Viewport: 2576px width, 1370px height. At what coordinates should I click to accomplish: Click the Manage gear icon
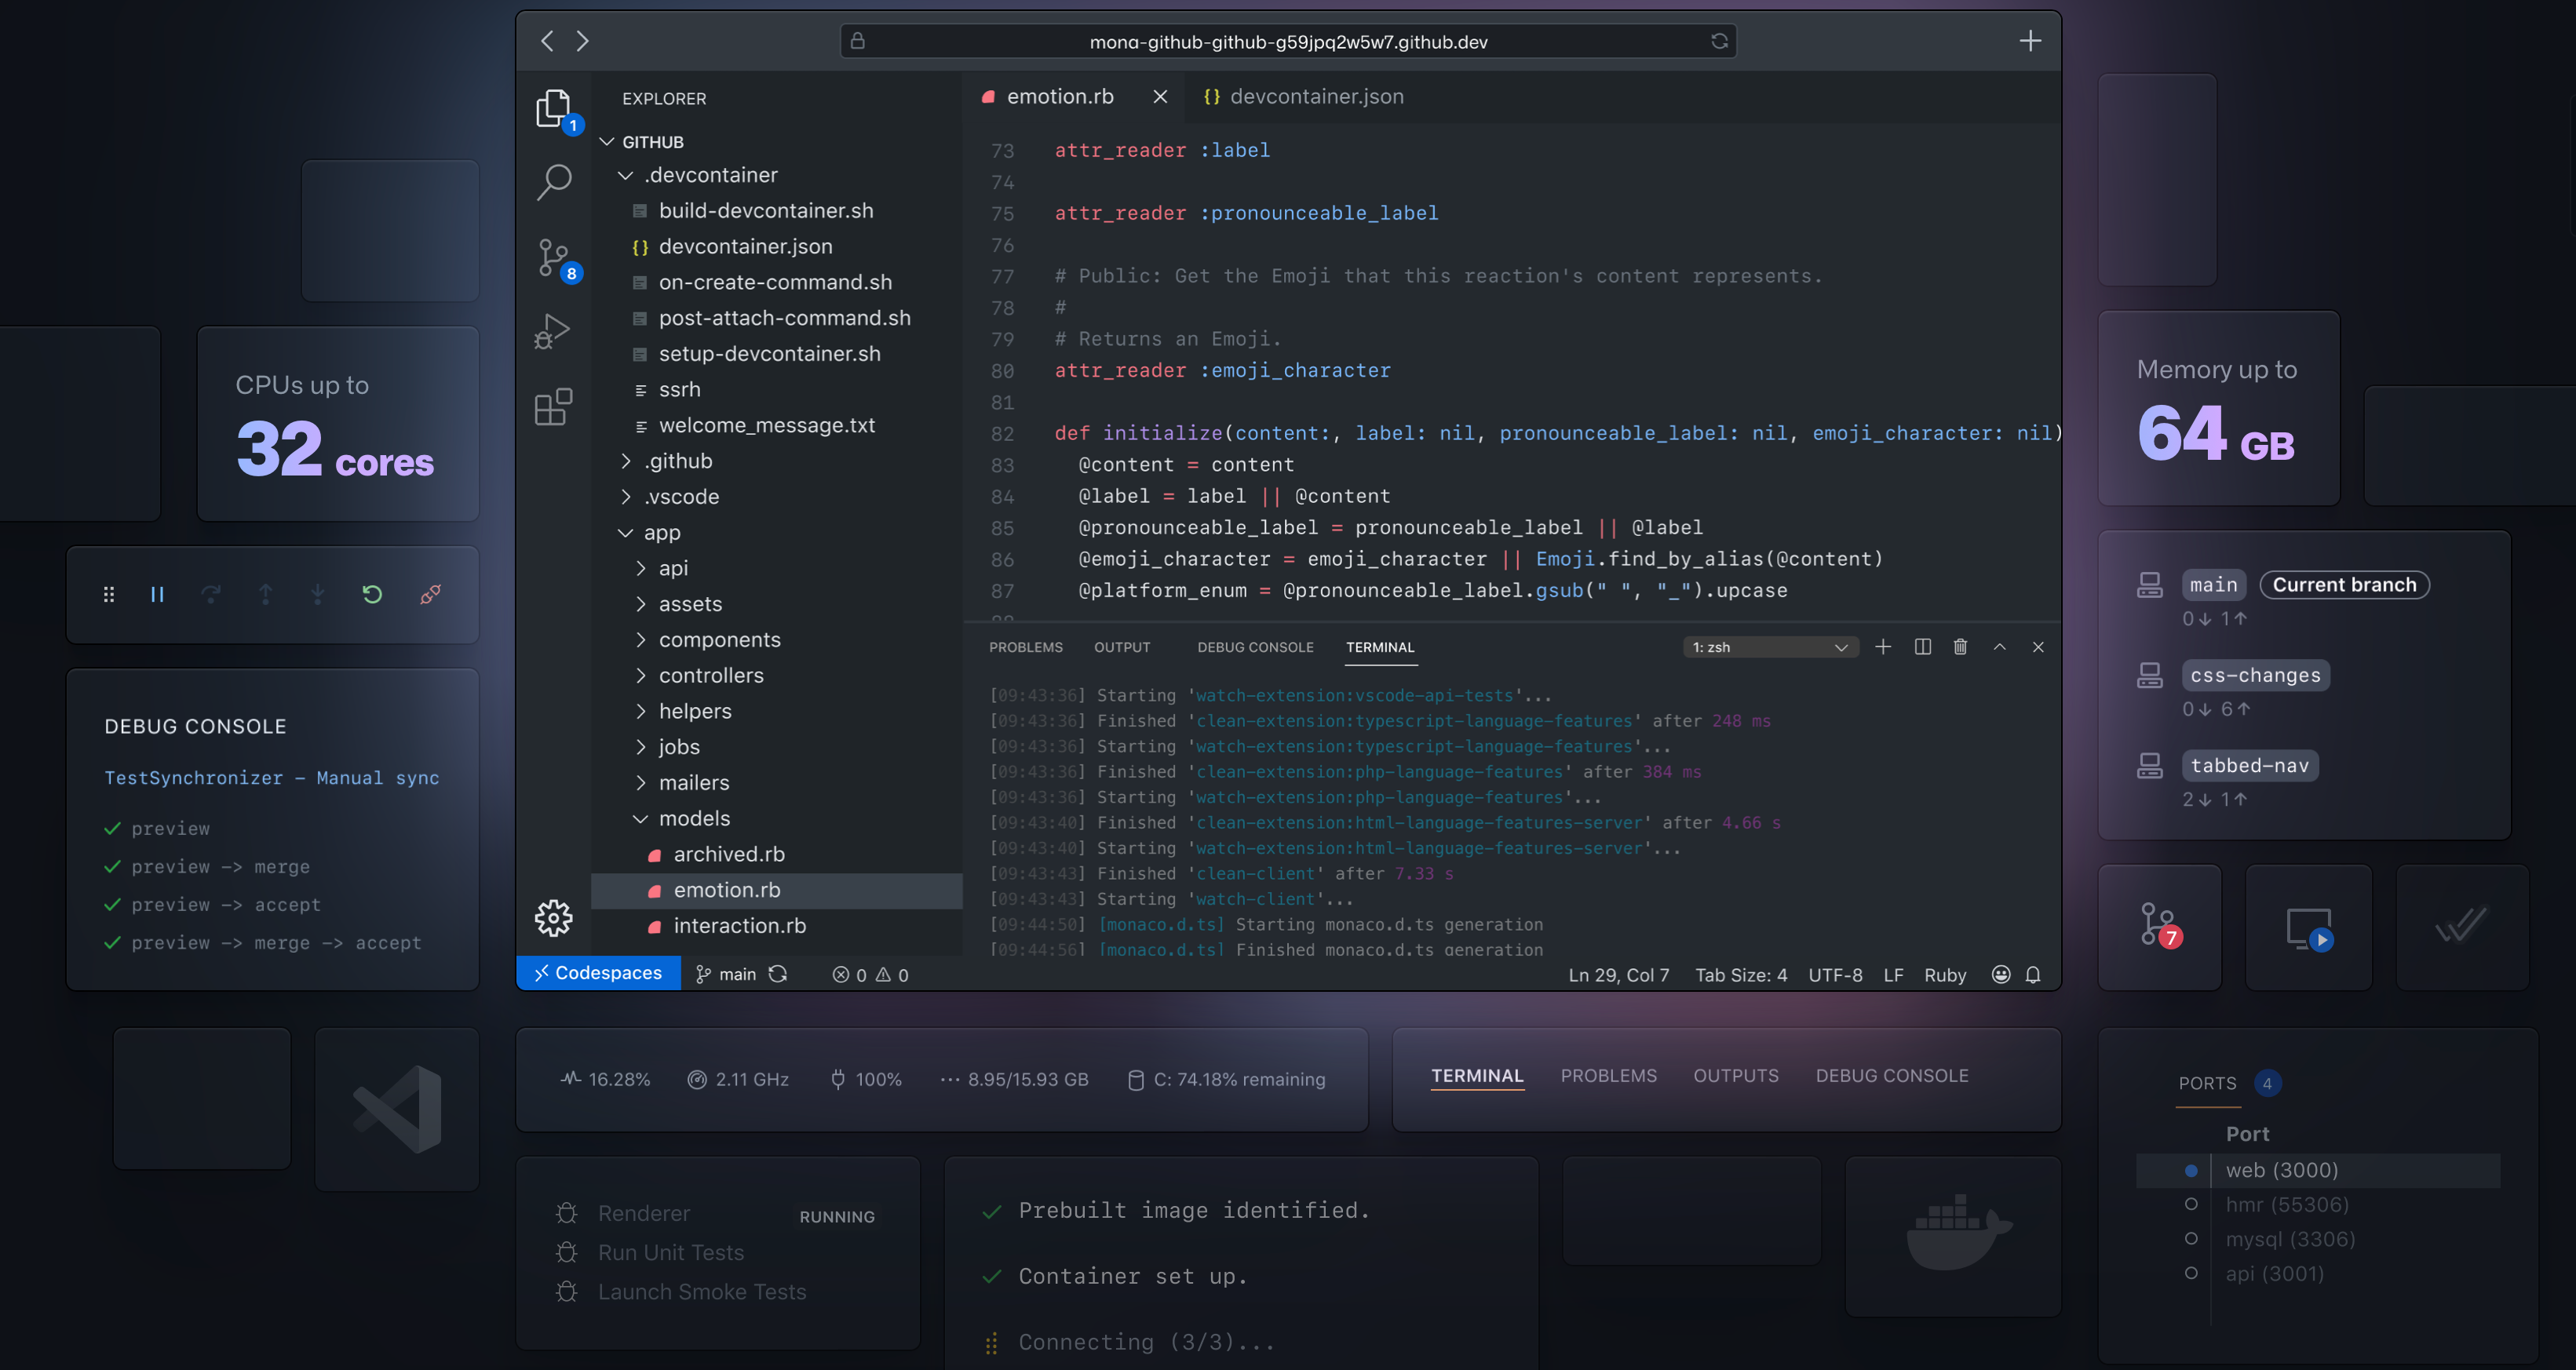[x=553, y=917]
